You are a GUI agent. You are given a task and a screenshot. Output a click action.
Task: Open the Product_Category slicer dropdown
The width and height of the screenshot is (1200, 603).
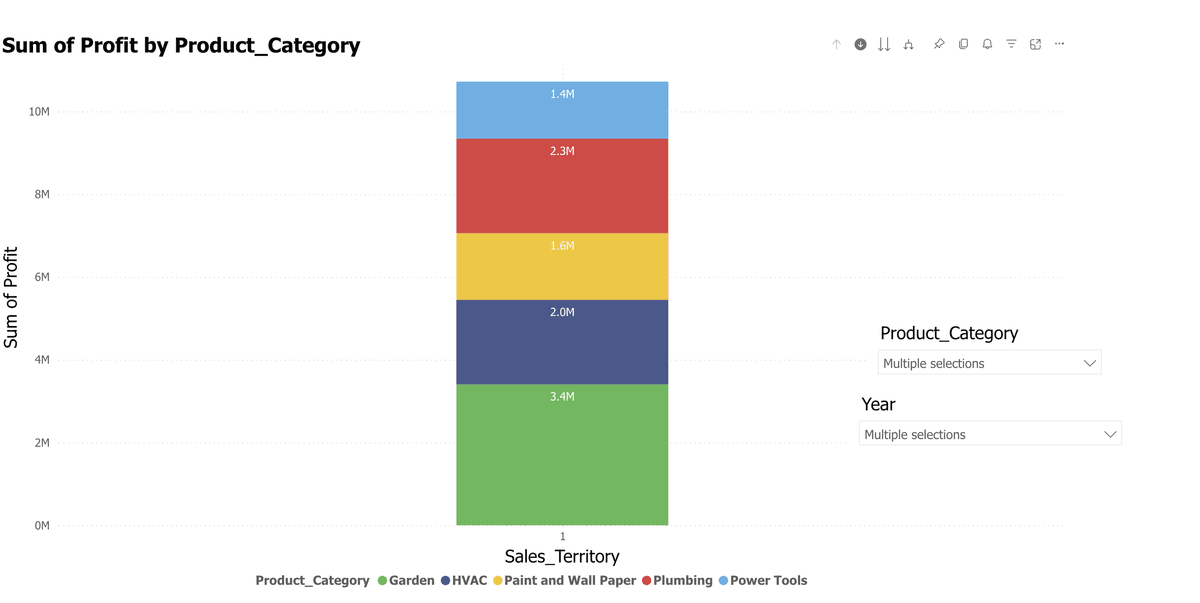(1089, 362)
